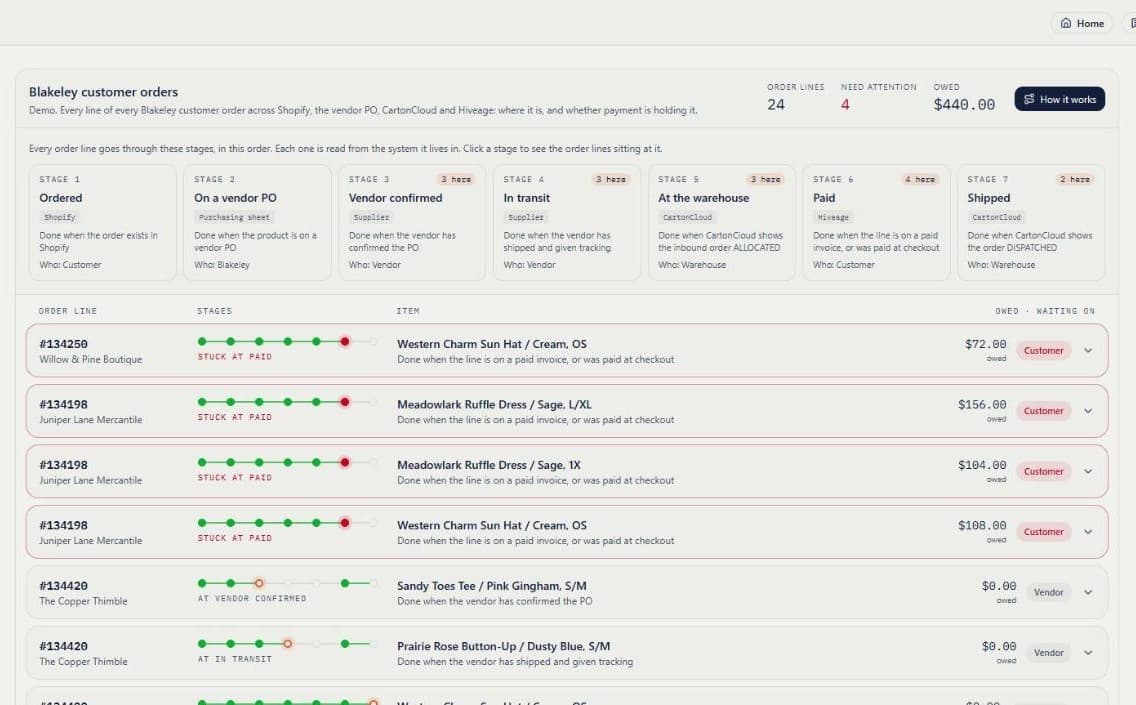Click the Owed total $440.00

[964, 105]
